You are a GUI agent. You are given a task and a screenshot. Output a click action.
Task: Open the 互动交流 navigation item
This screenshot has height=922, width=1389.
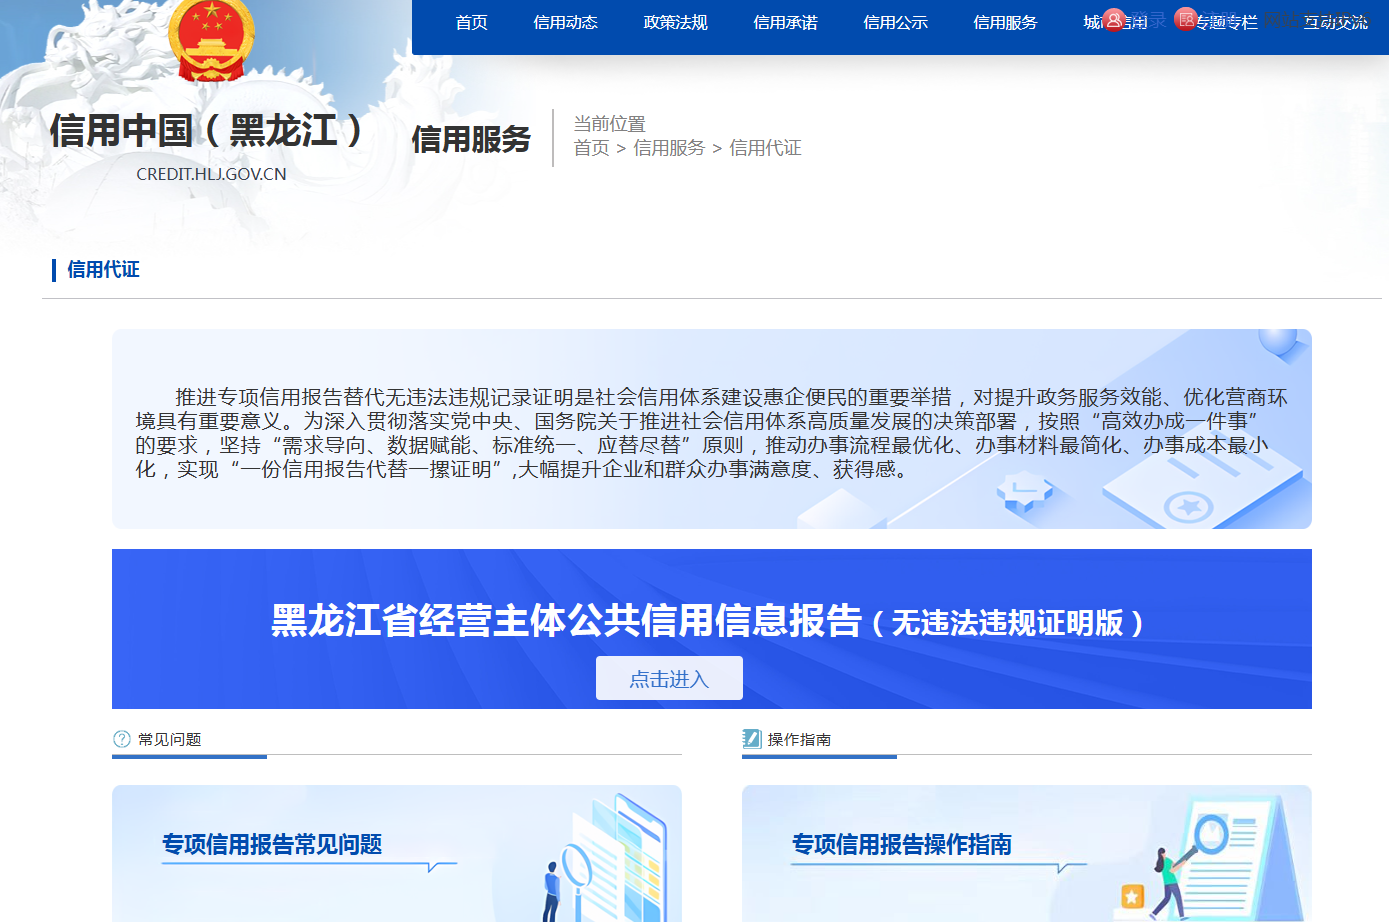pos(1335,23)
